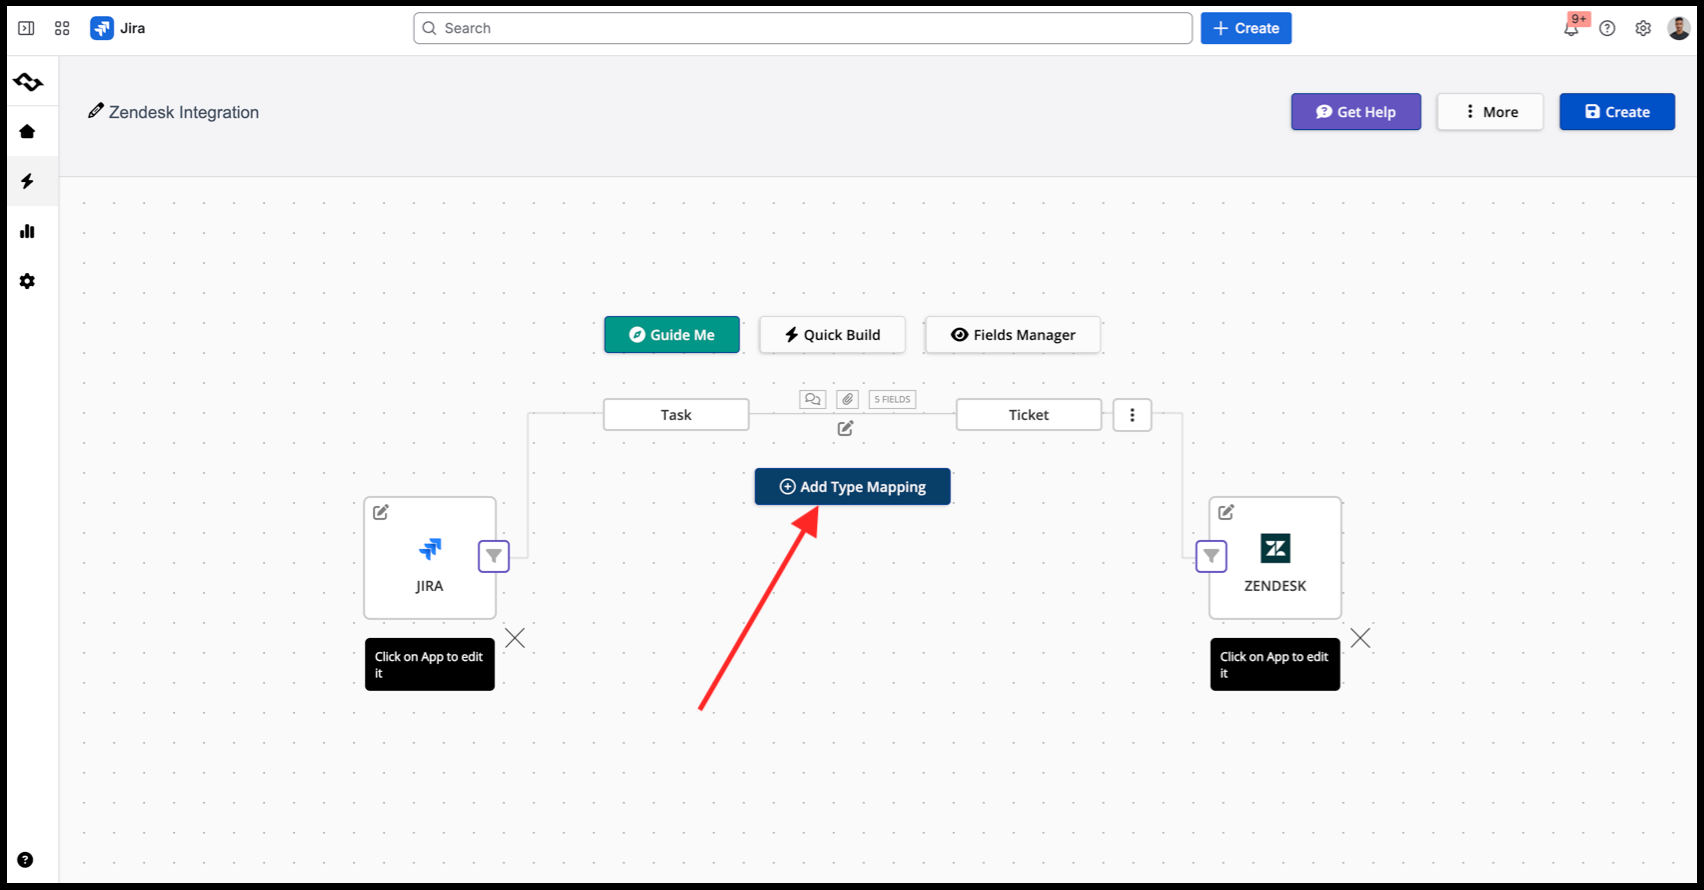This screenshot has height=890, width=1704.
Task: Click the Create save button in header
Action: (1617, 112)
